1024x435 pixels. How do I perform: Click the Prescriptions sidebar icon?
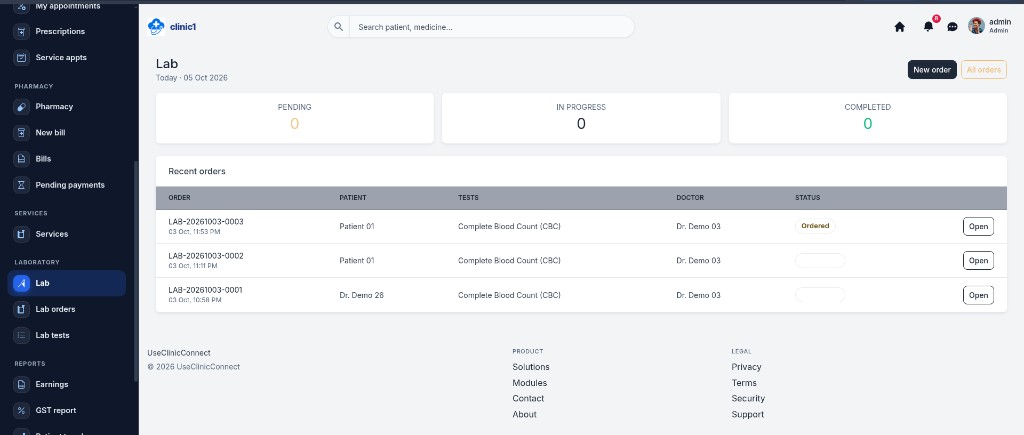22,31
